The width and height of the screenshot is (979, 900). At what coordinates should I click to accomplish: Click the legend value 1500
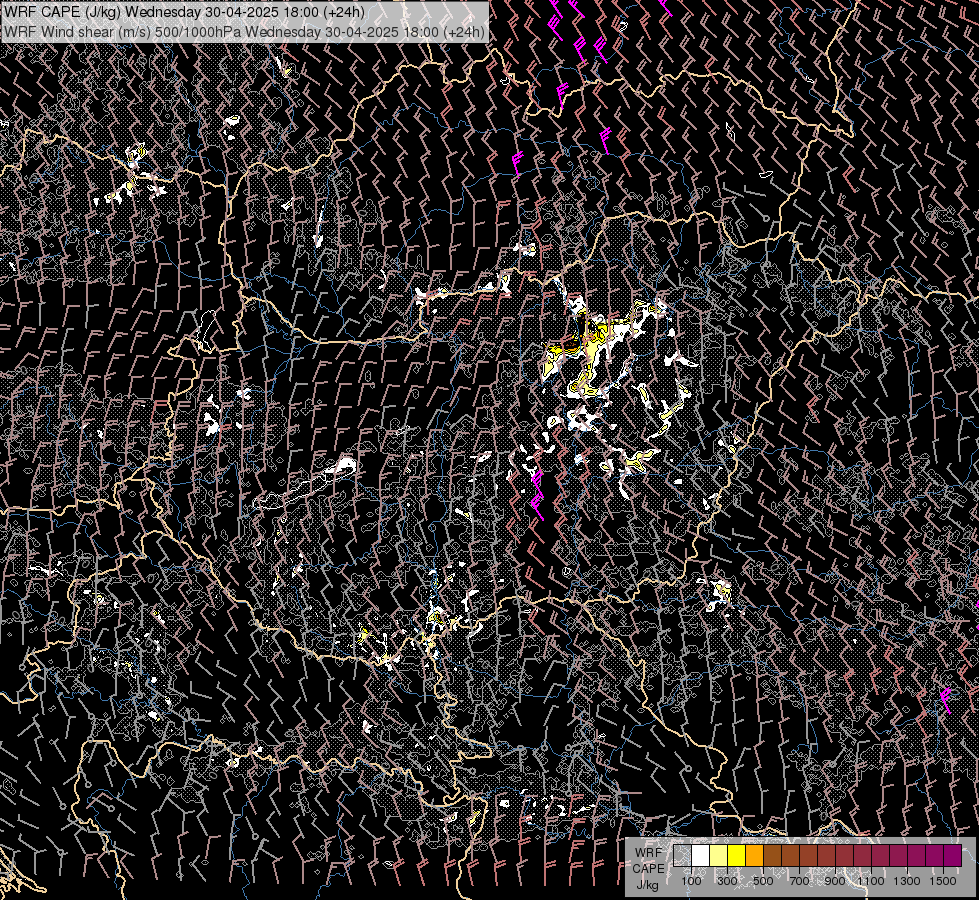coord(943,881)
